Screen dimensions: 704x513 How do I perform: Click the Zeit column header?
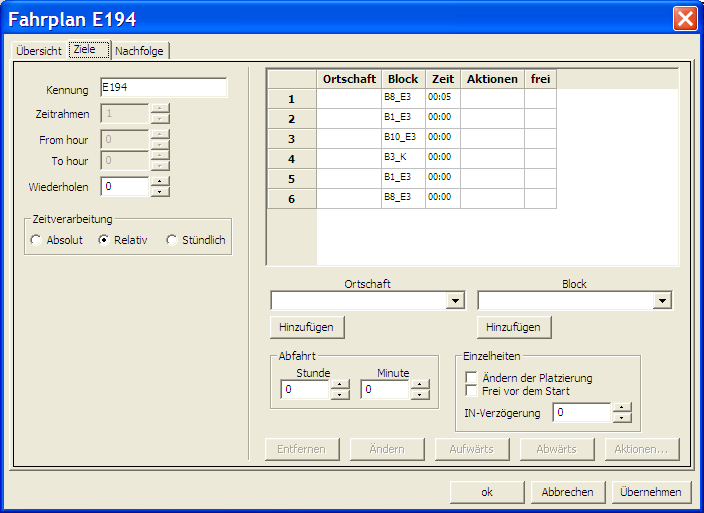(x=442, y=79)
